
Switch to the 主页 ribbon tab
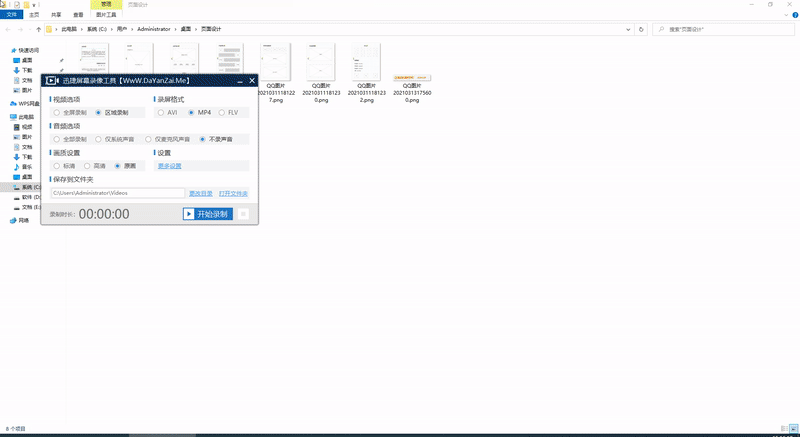coord(34,15)
